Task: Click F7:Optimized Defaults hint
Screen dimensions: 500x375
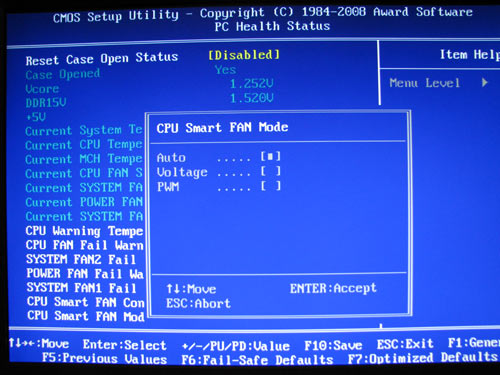Action: click(423, 358)
